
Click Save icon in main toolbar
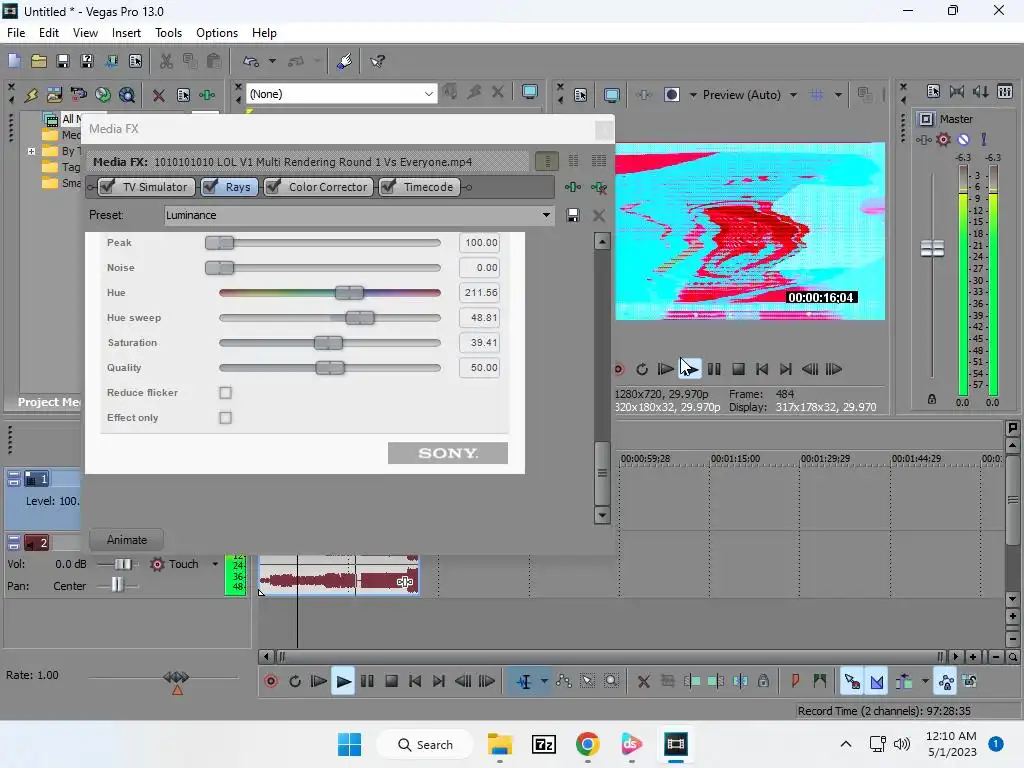point(63,61)
